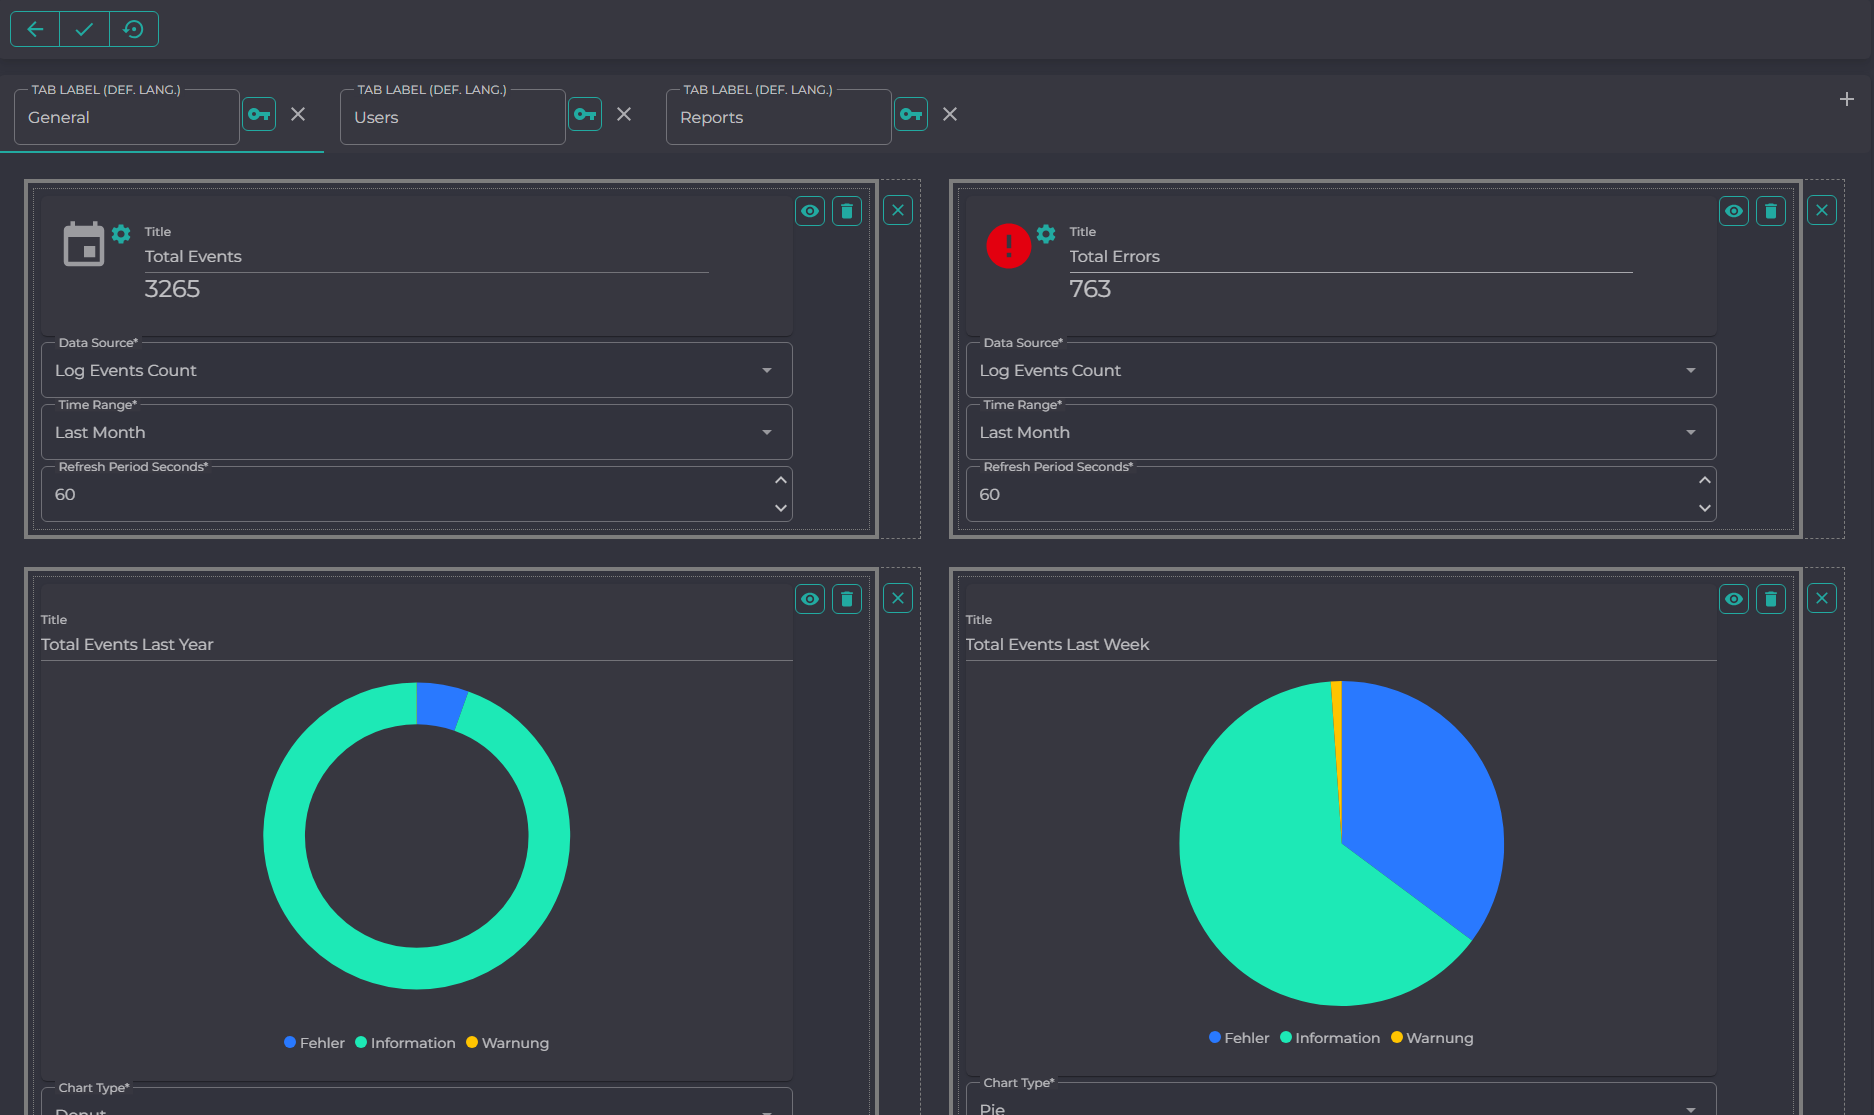Click the restore history icon
The width and height of the screenshot is (1874, 1115).
click(x=134, y=29)
